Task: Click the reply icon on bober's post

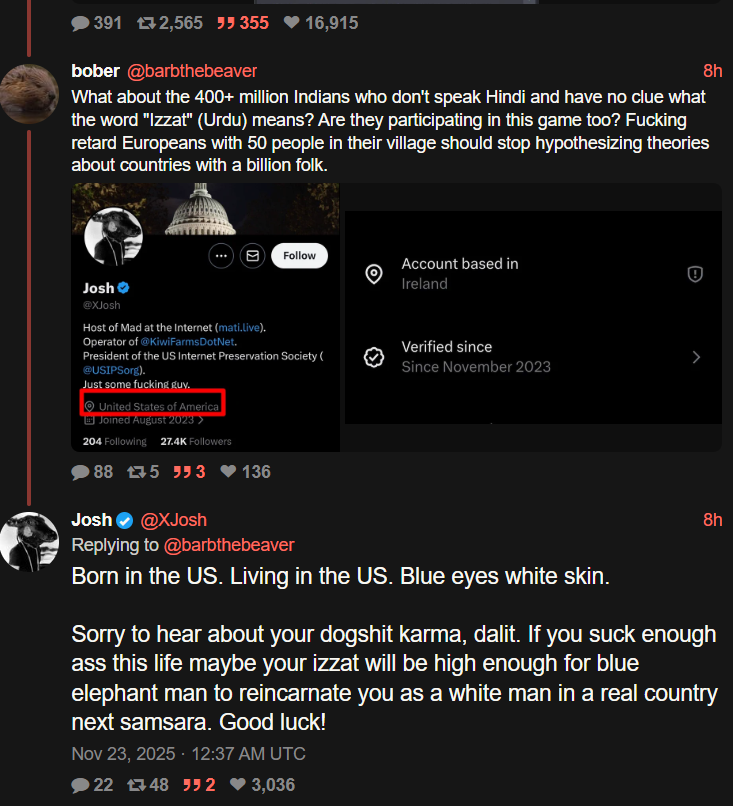Action: point(80,472)
